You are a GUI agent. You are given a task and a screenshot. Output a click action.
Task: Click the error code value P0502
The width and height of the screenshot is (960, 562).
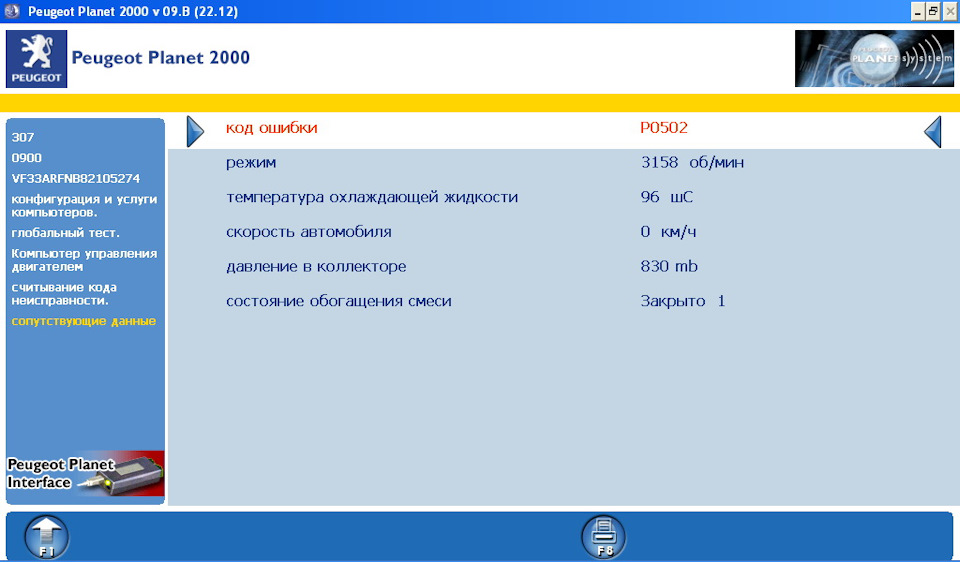(664, 128)
